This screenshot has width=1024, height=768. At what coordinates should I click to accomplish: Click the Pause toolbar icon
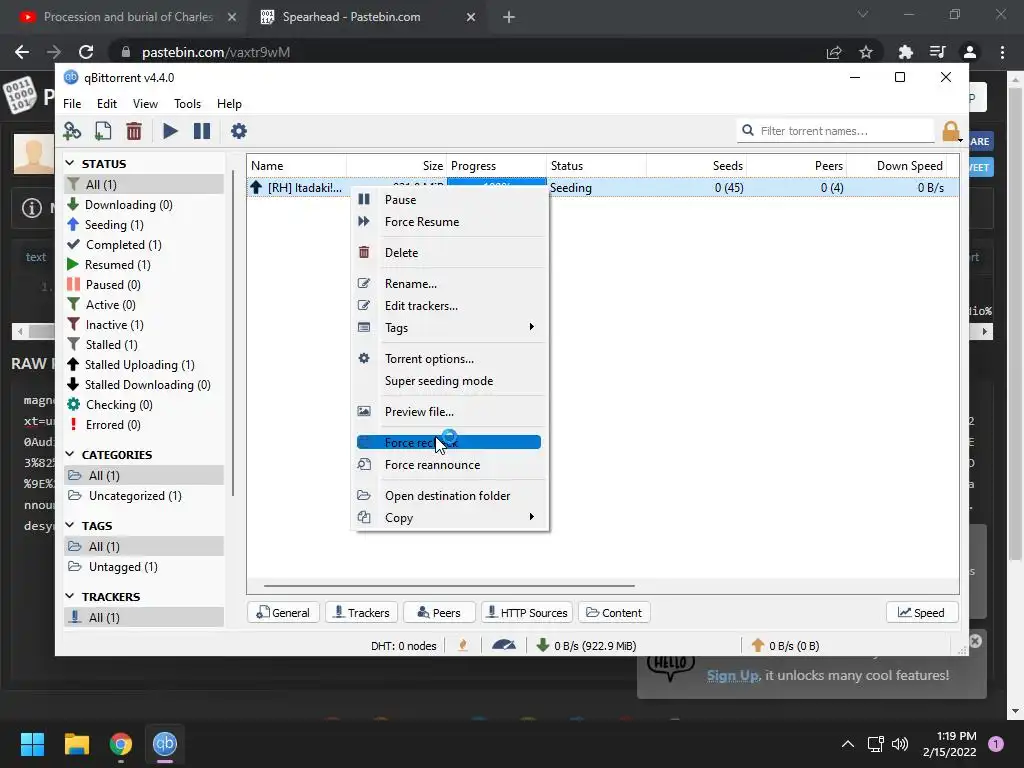click(202, 131)
